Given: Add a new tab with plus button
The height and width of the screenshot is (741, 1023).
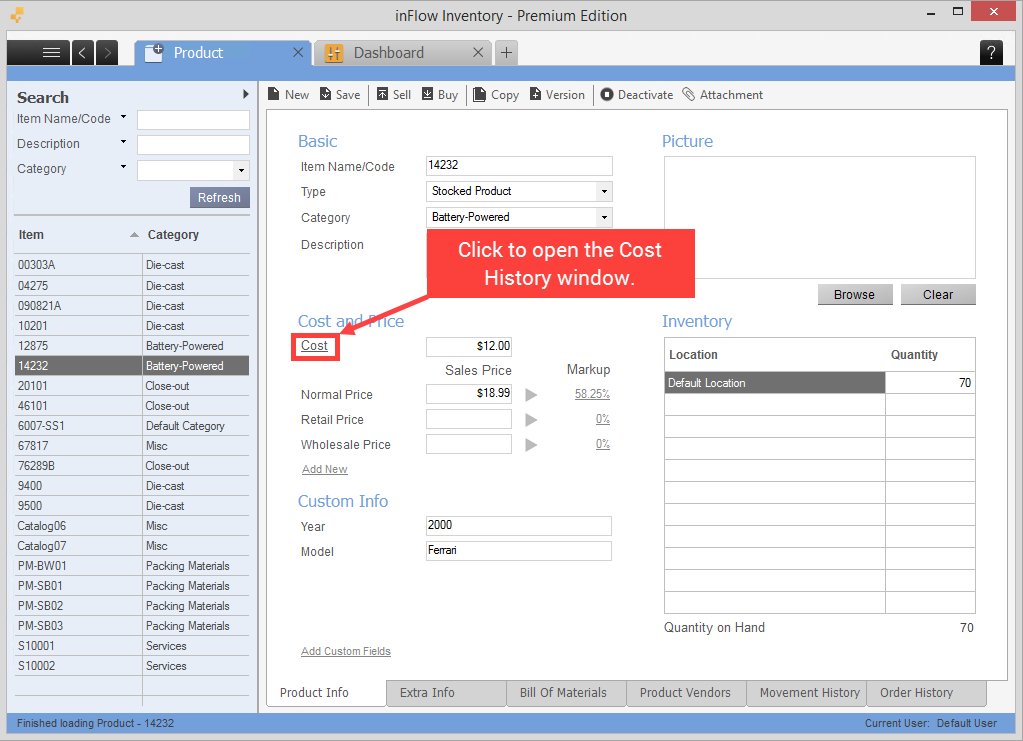Looking at the screenshot, I should 506,53.
